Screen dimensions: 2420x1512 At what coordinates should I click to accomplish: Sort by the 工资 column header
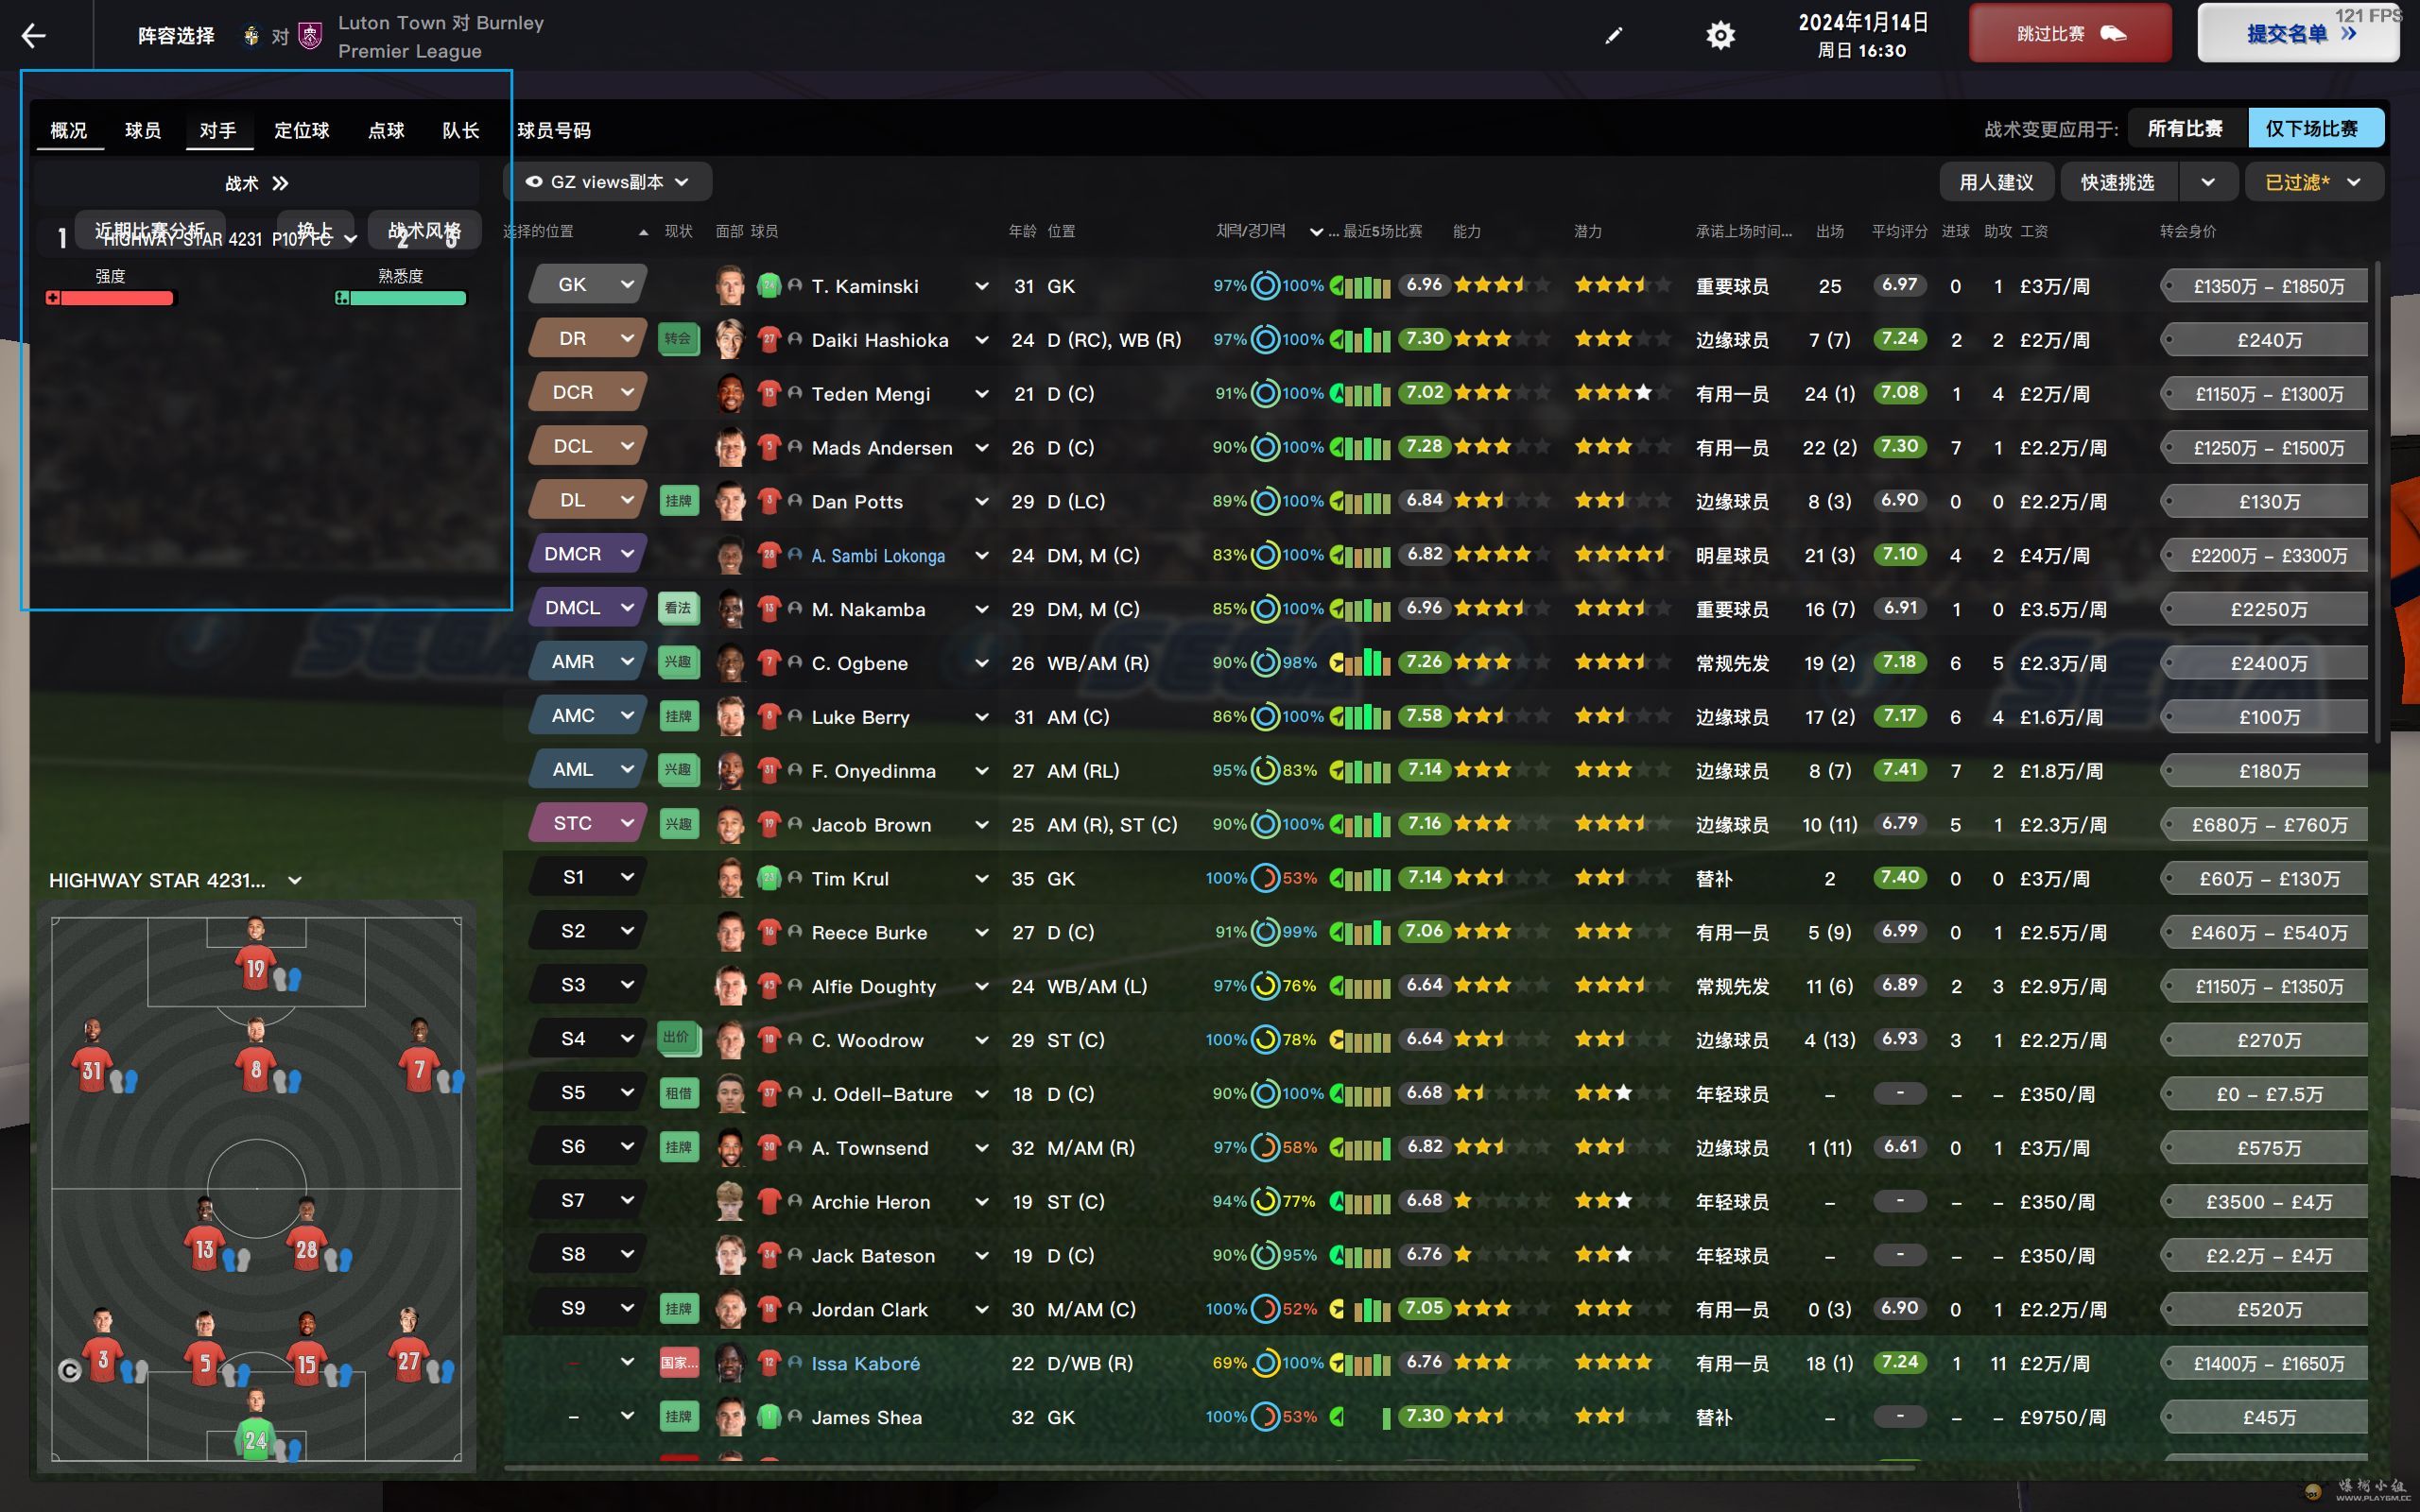2033,232
